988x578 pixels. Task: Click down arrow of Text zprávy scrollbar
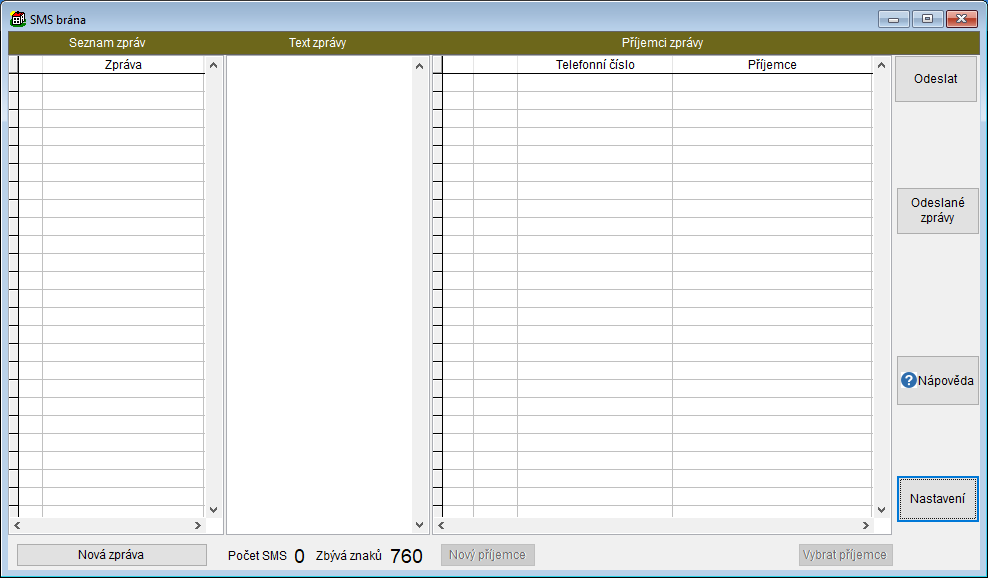pos(420,525)
